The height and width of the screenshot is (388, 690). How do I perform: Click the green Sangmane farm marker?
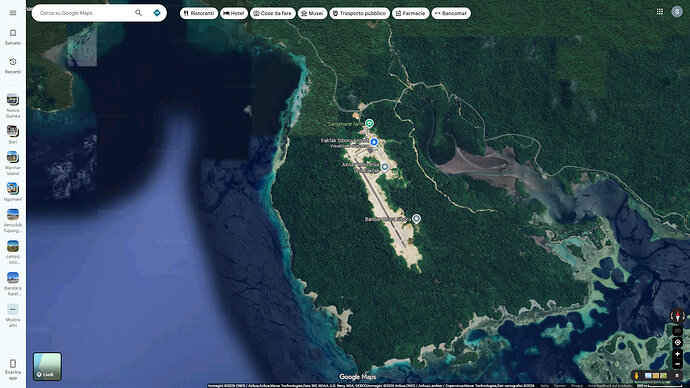[369, 124]
